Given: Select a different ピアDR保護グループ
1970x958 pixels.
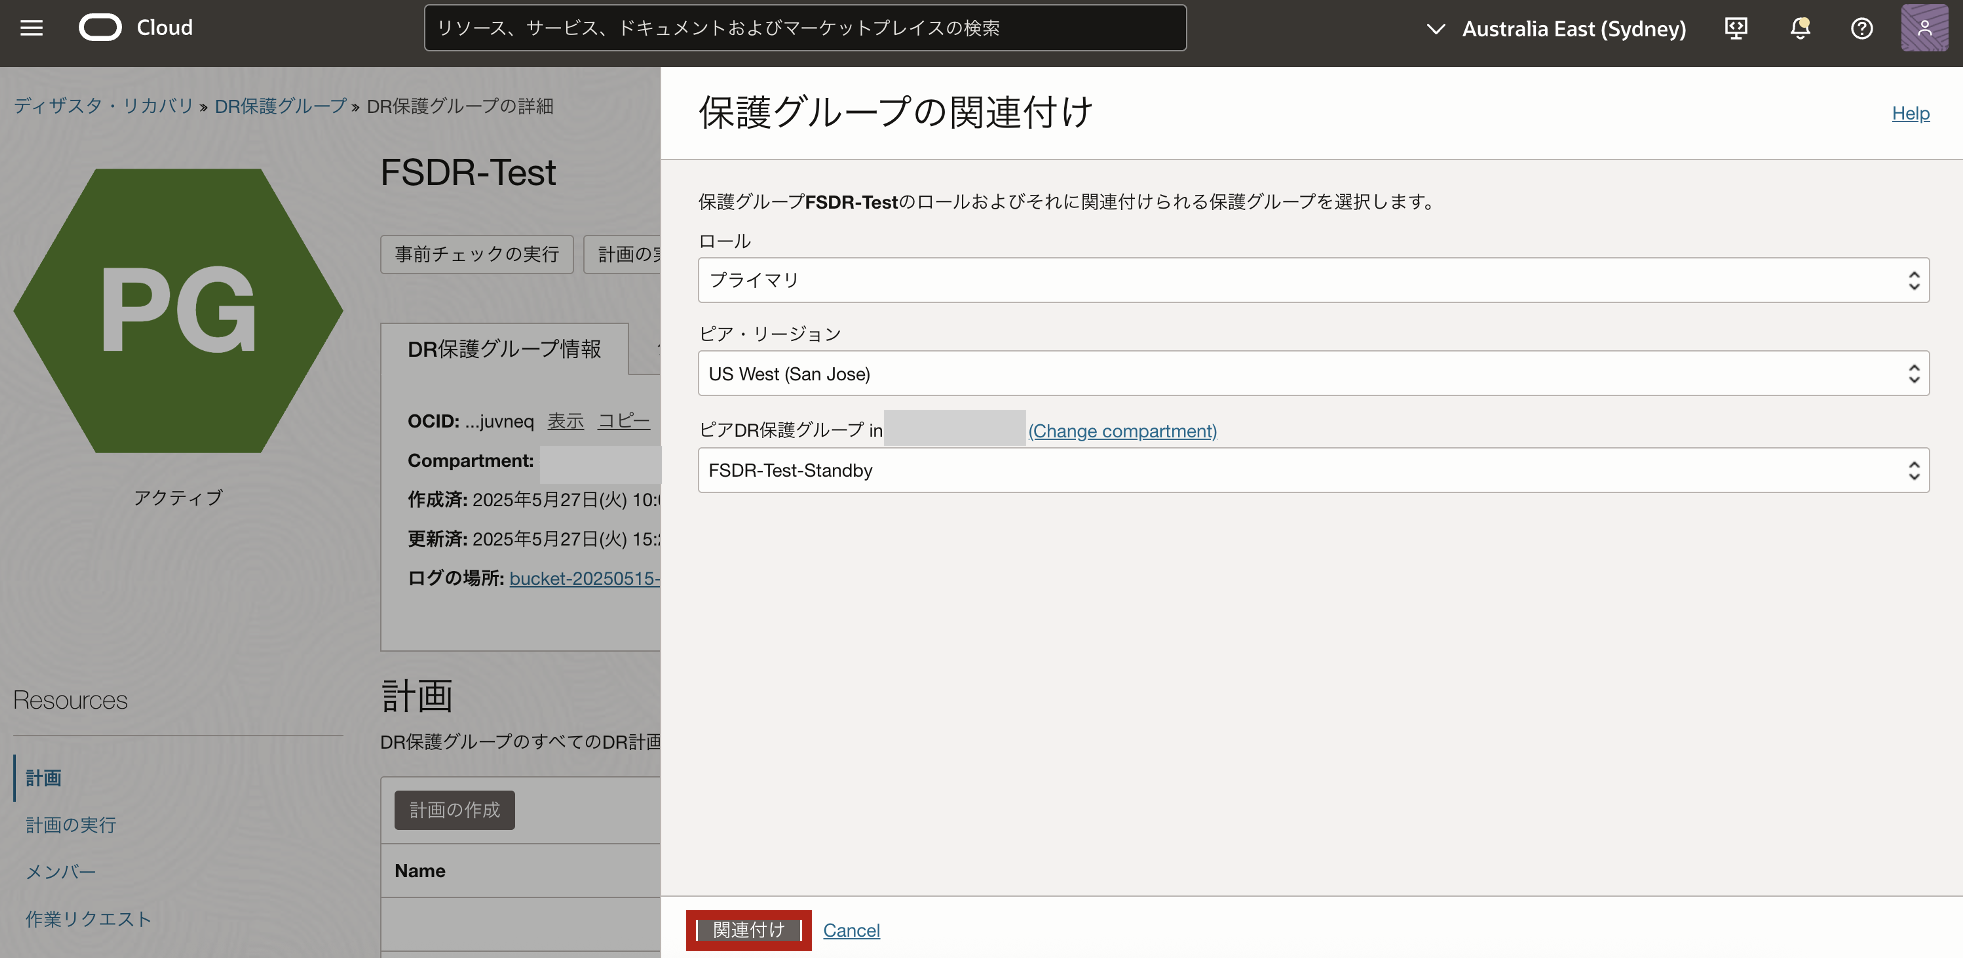Looking at the screenshot, I should (x=1313, y=470).
